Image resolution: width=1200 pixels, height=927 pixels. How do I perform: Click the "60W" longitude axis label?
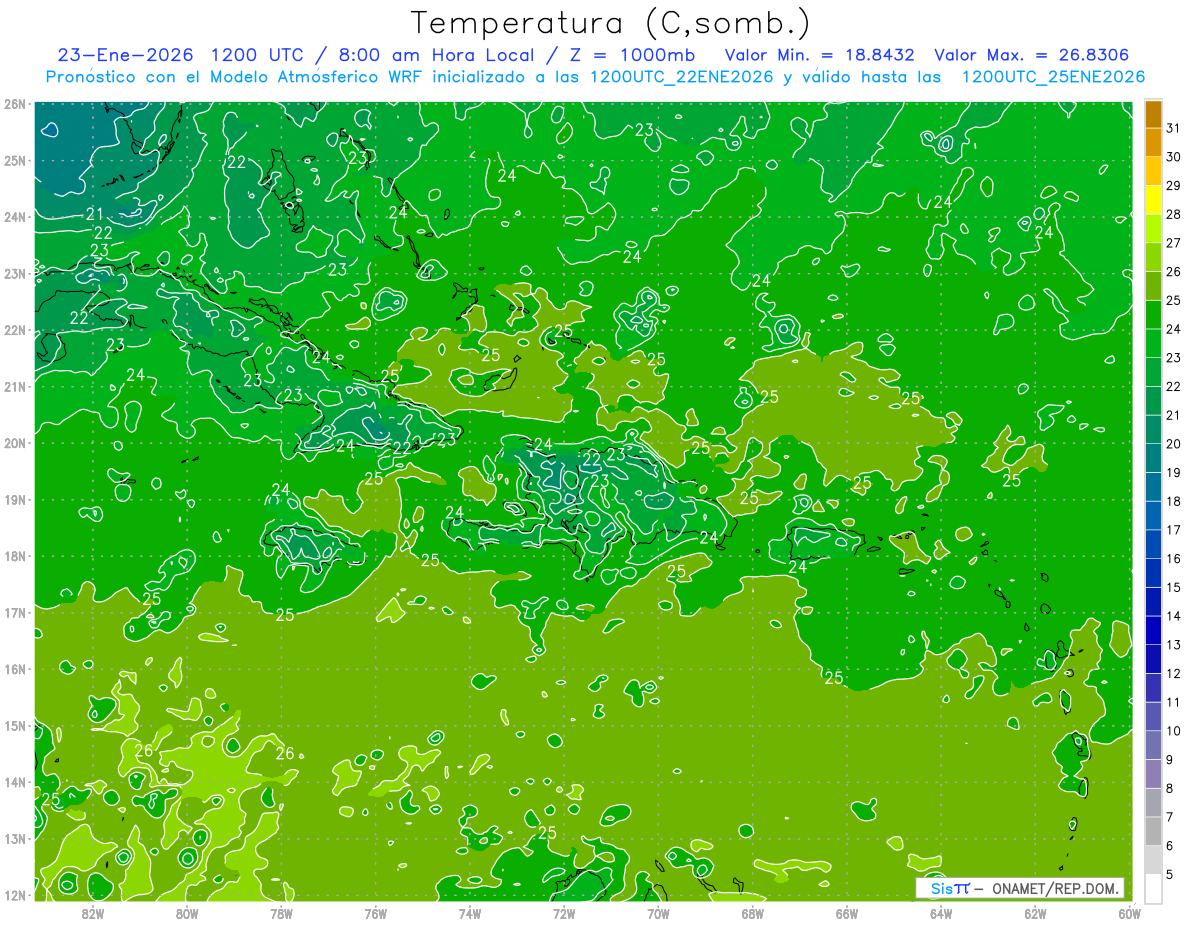click(1129, 912)
